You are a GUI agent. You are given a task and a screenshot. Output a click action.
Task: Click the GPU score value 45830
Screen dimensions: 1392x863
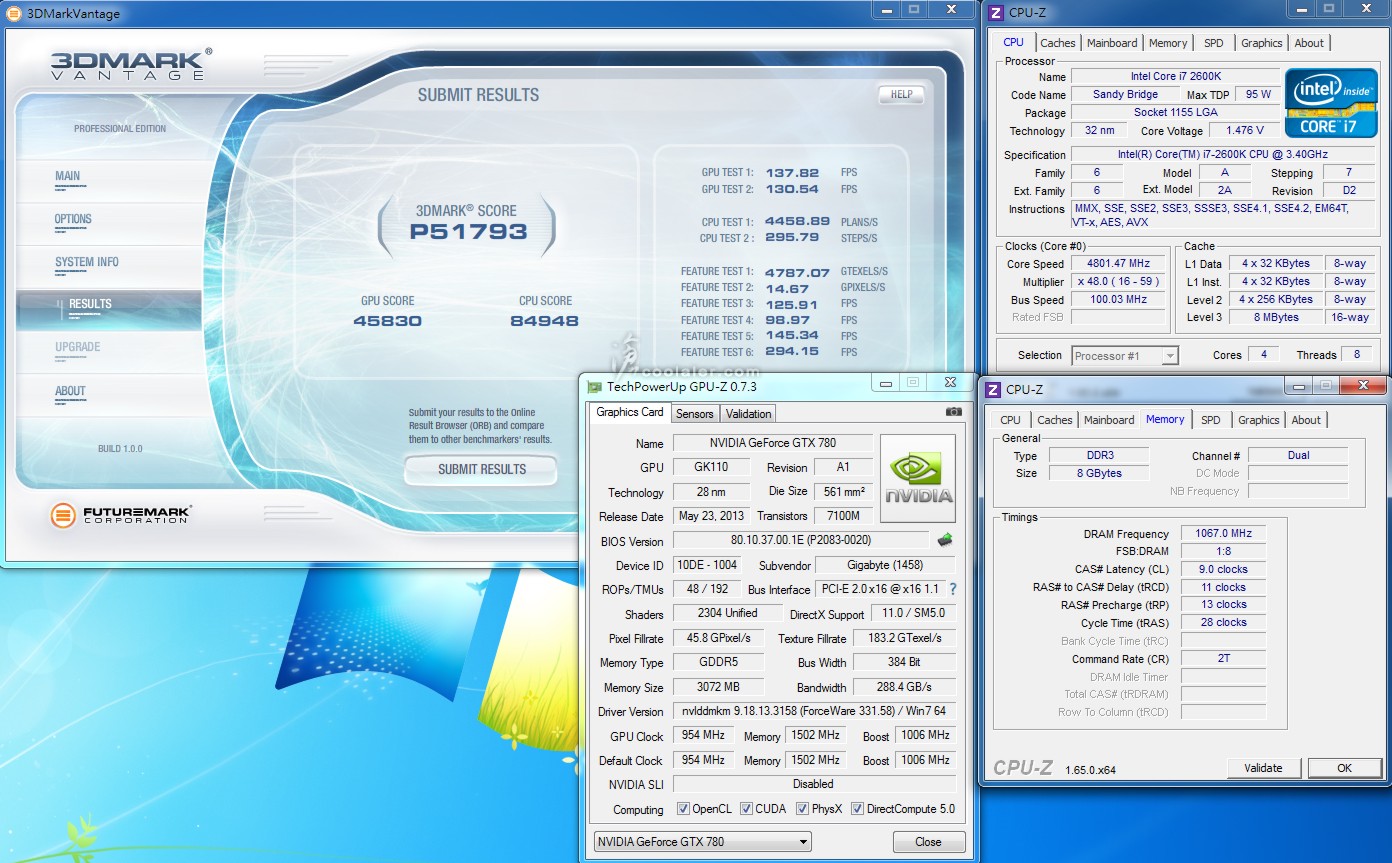(x=387, y=321)
